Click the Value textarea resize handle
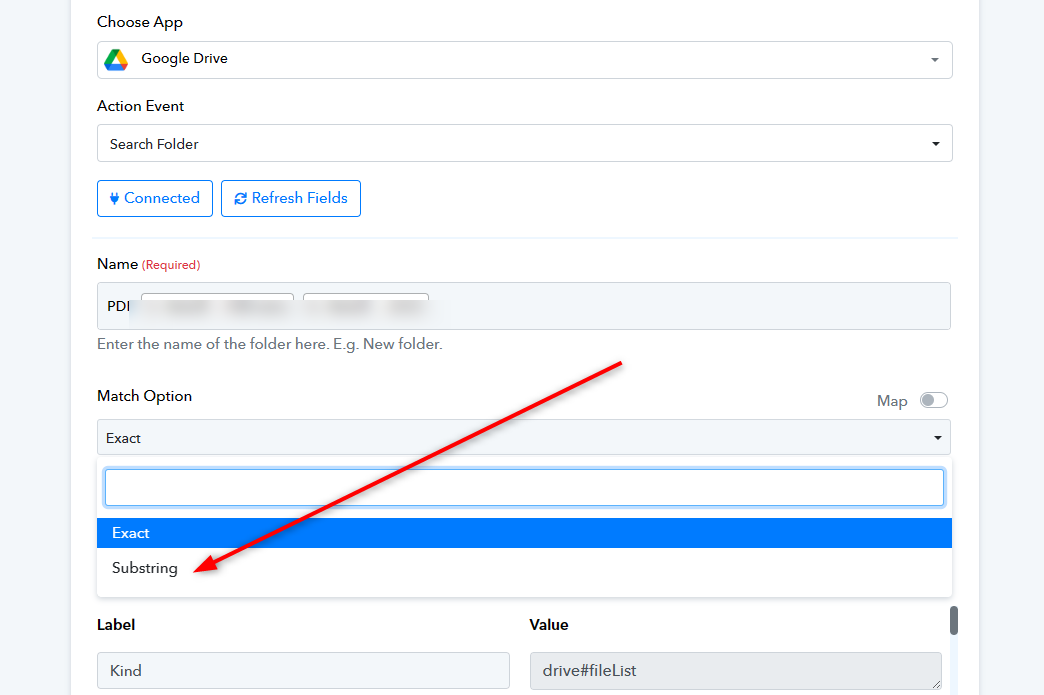The image size is (1044, 695). [936, 683]
